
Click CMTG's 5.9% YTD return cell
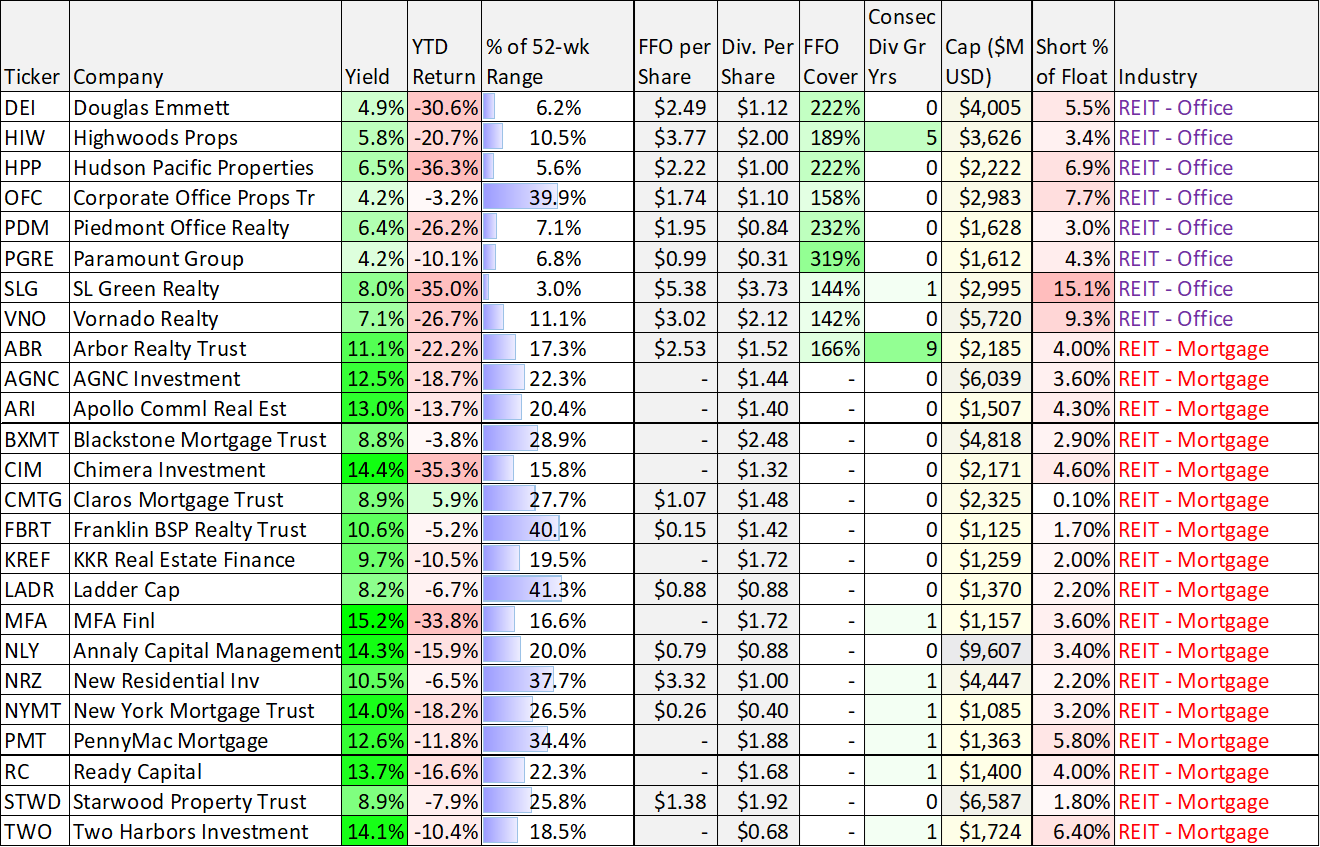444,500
